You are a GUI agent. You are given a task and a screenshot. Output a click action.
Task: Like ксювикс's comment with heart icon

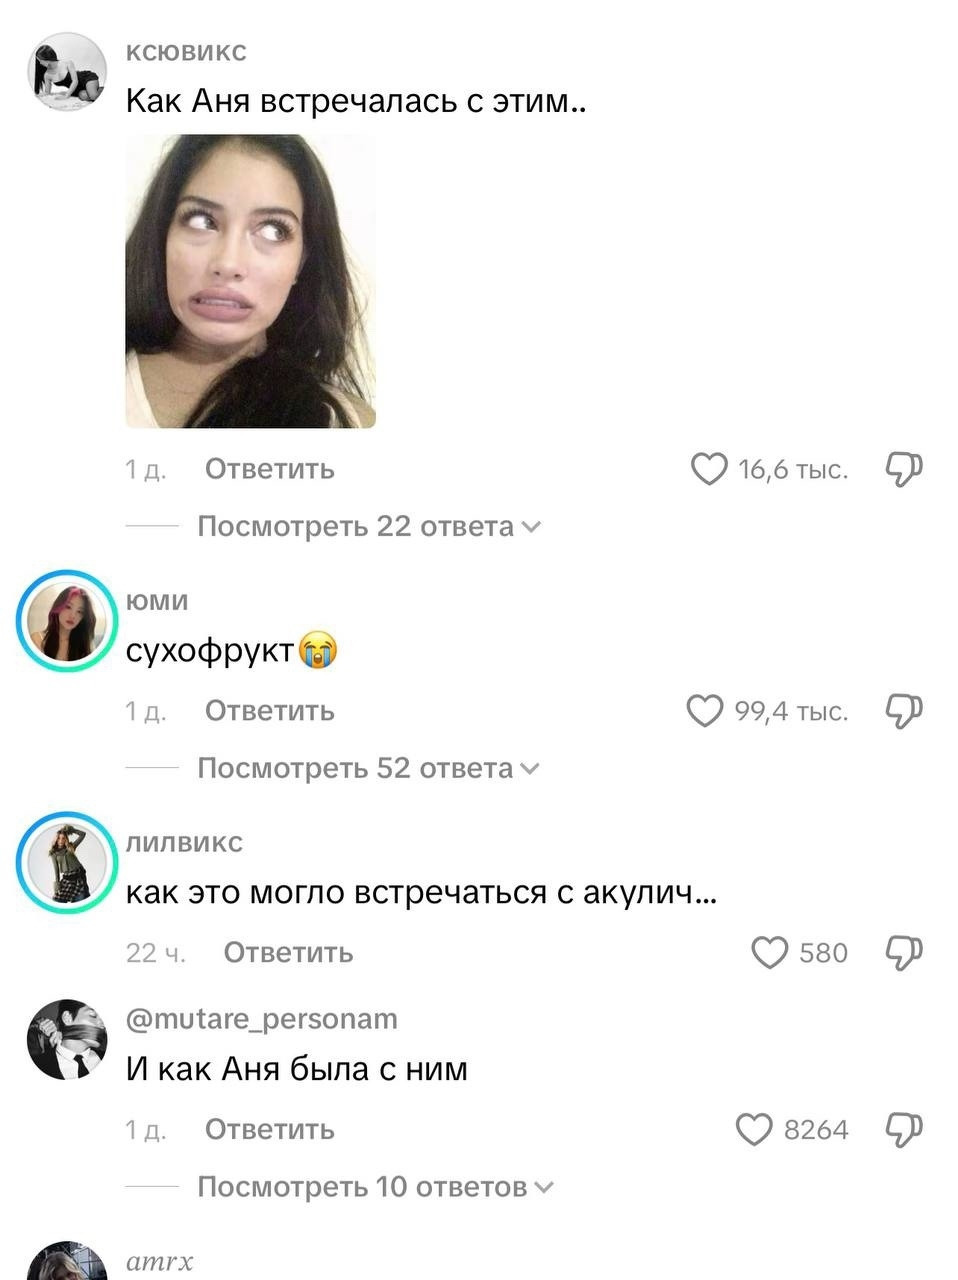coord(709,469)
